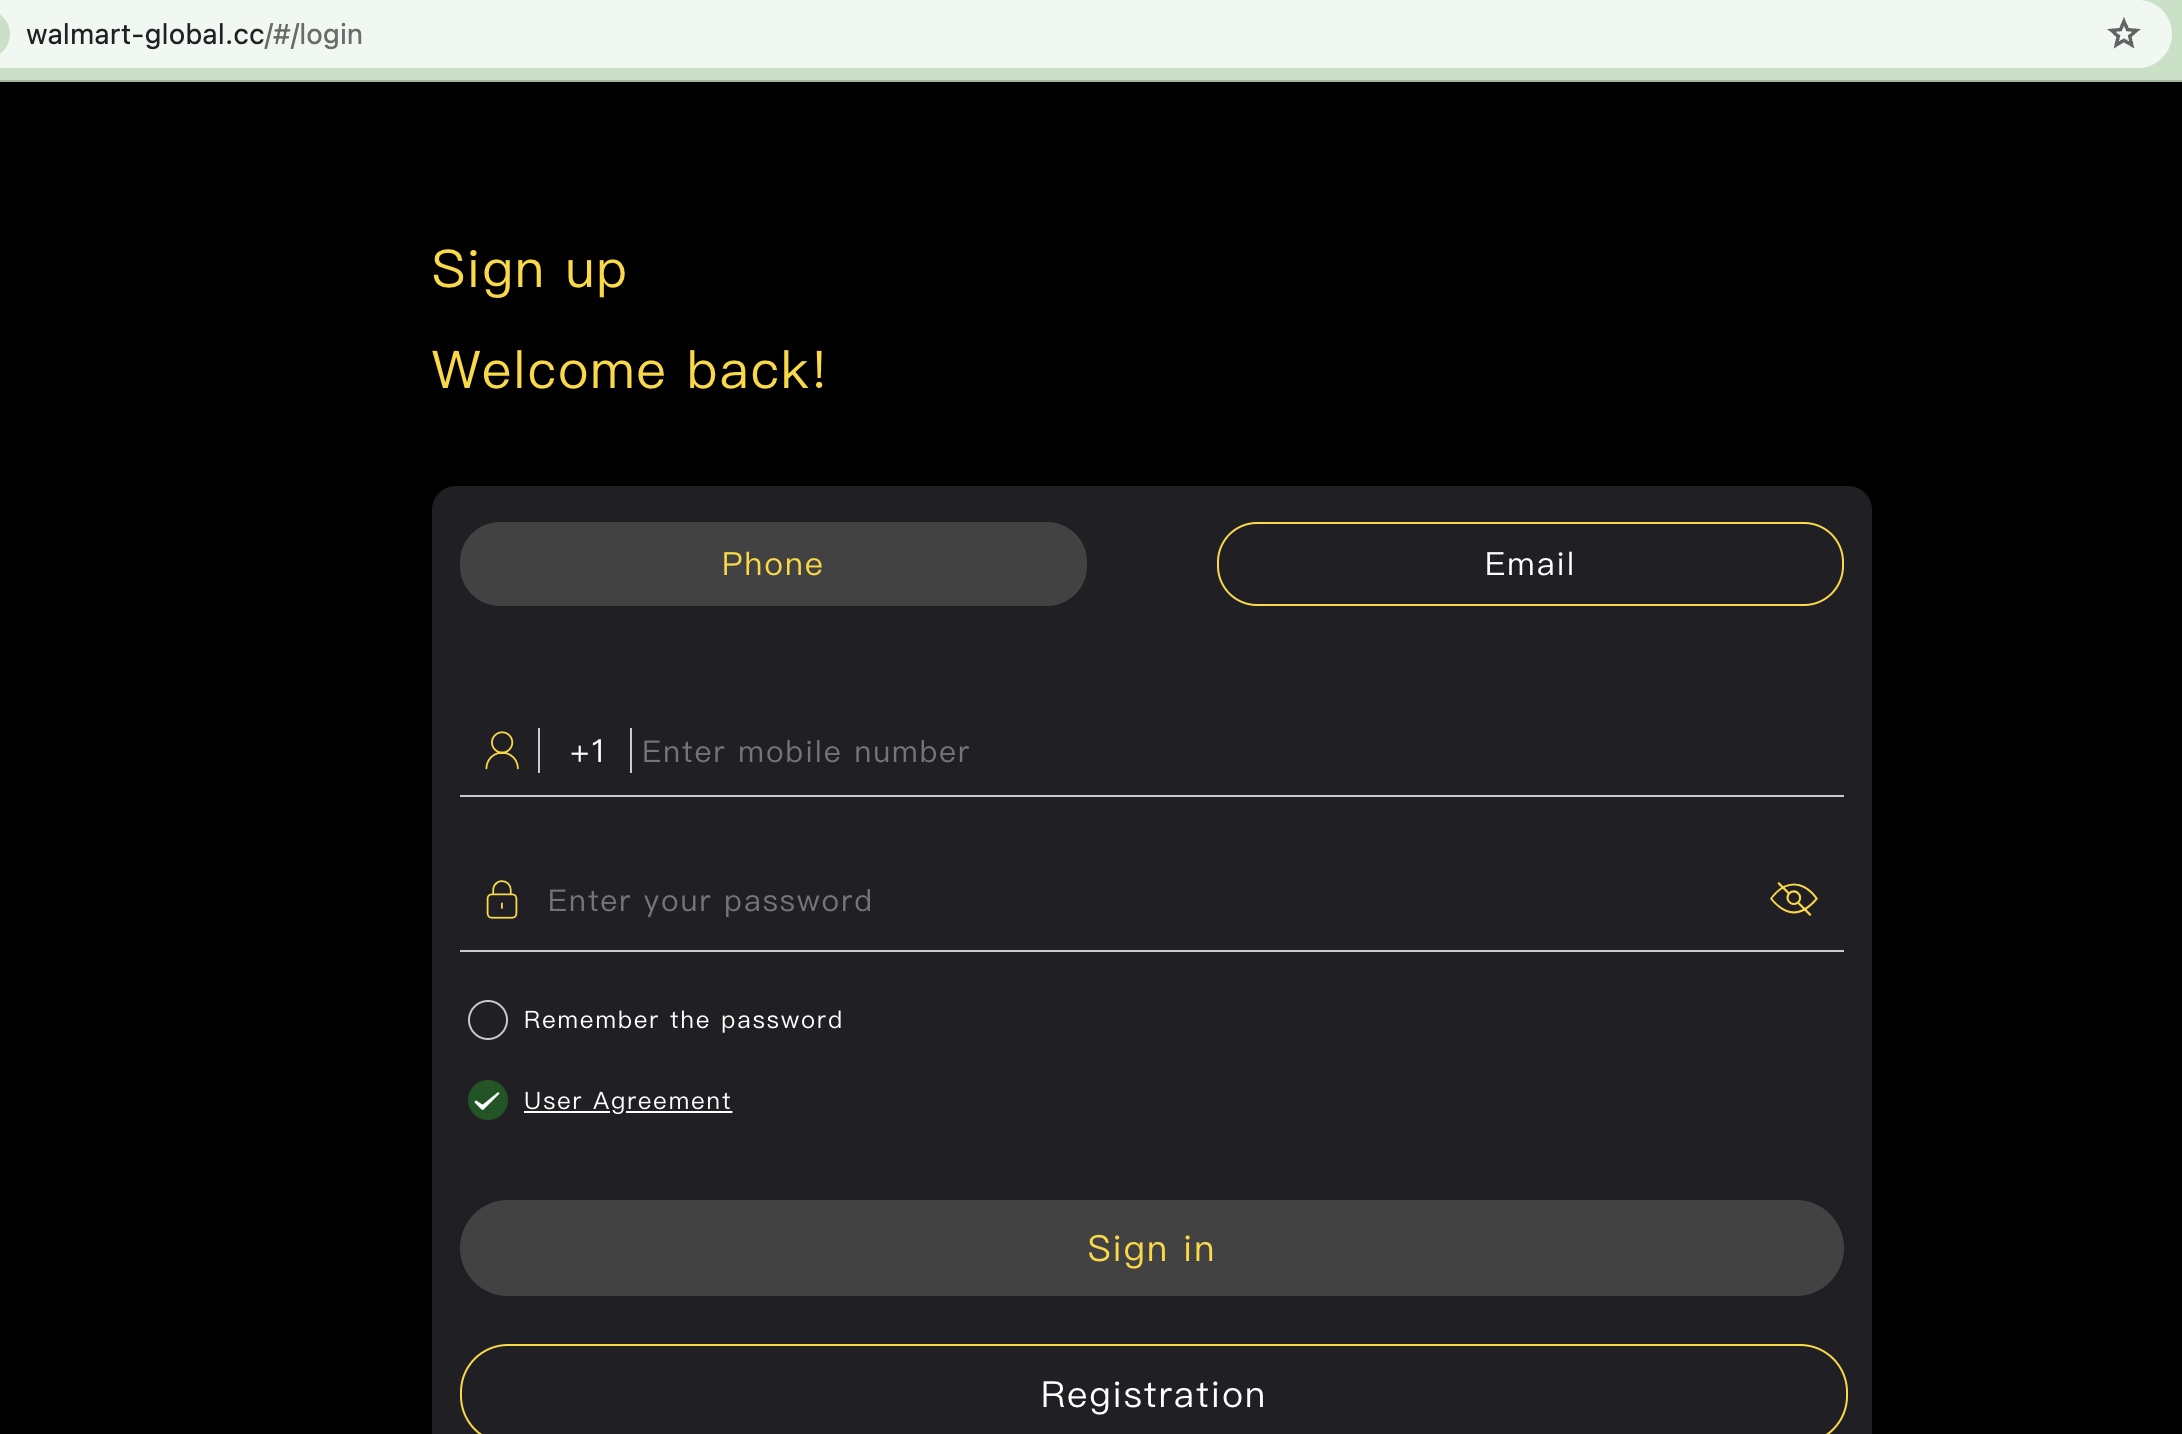The width and height of the screenshot is (2182, 1434).
Task: Click the Sign up heading text
Action: (529, 270)
